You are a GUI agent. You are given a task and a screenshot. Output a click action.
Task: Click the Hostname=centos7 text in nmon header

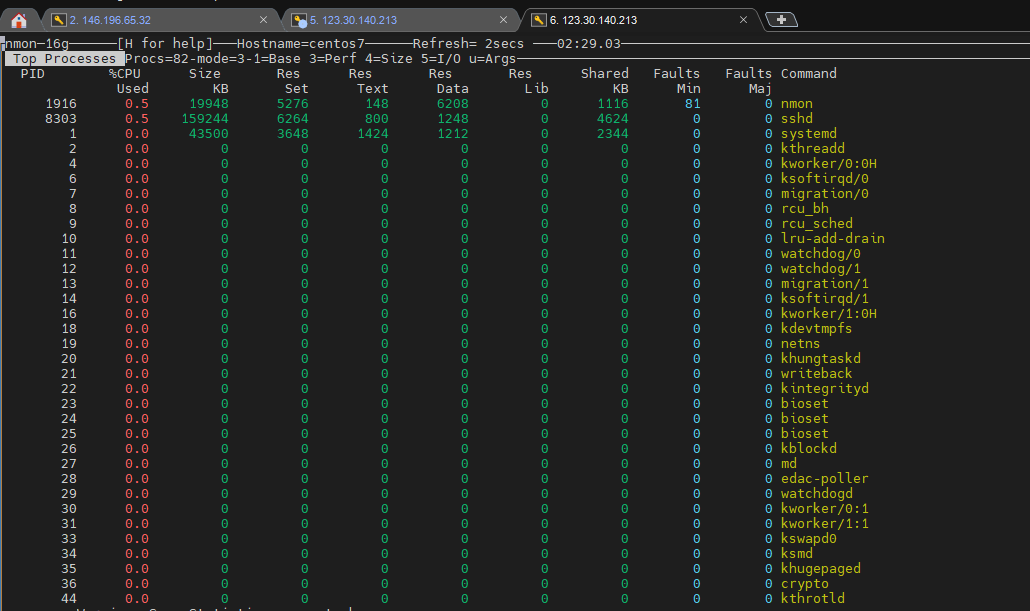click(300, 44)
